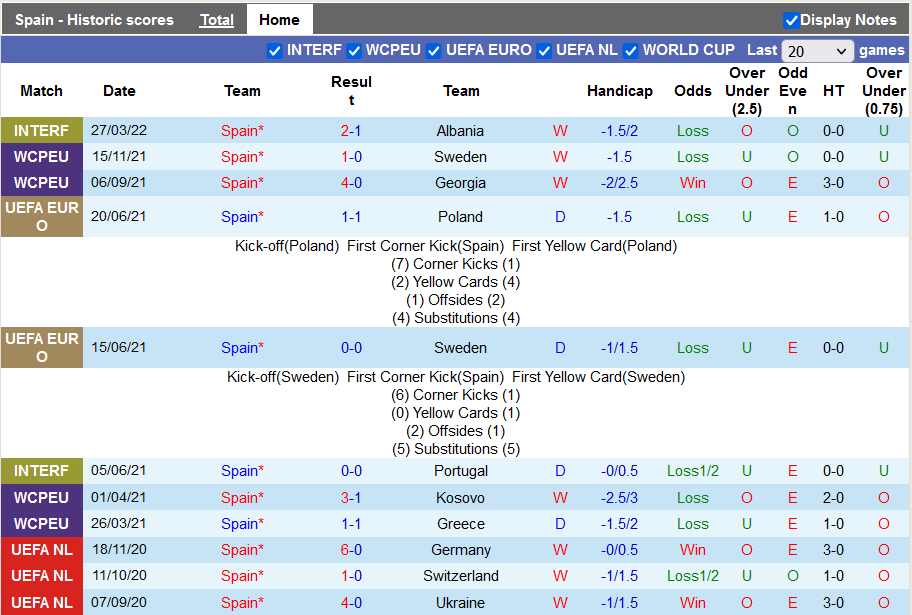Disable the UEFA EURO filter checkbox
912x615 pixels.
(434, 51)
